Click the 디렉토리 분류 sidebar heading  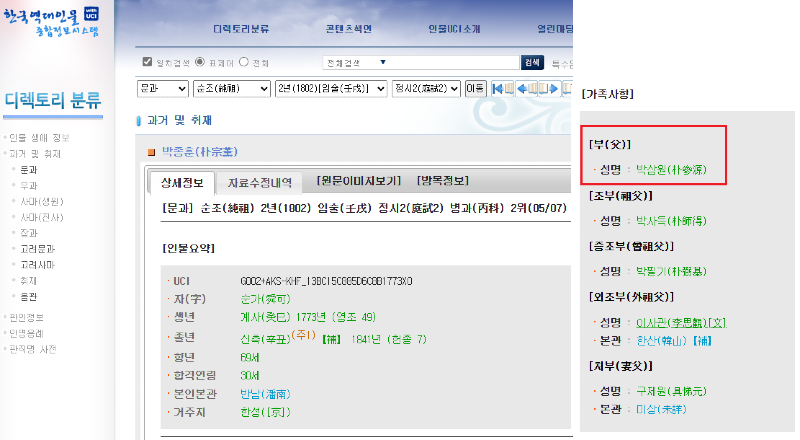53,101
